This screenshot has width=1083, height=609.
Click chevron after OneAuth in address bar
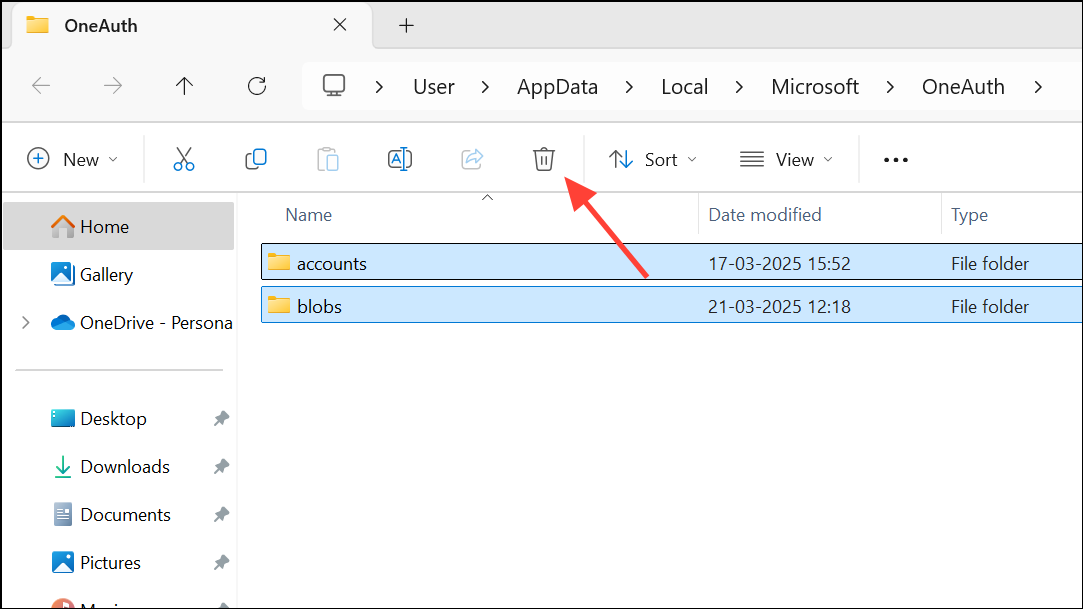click(x=1038, y=87)
